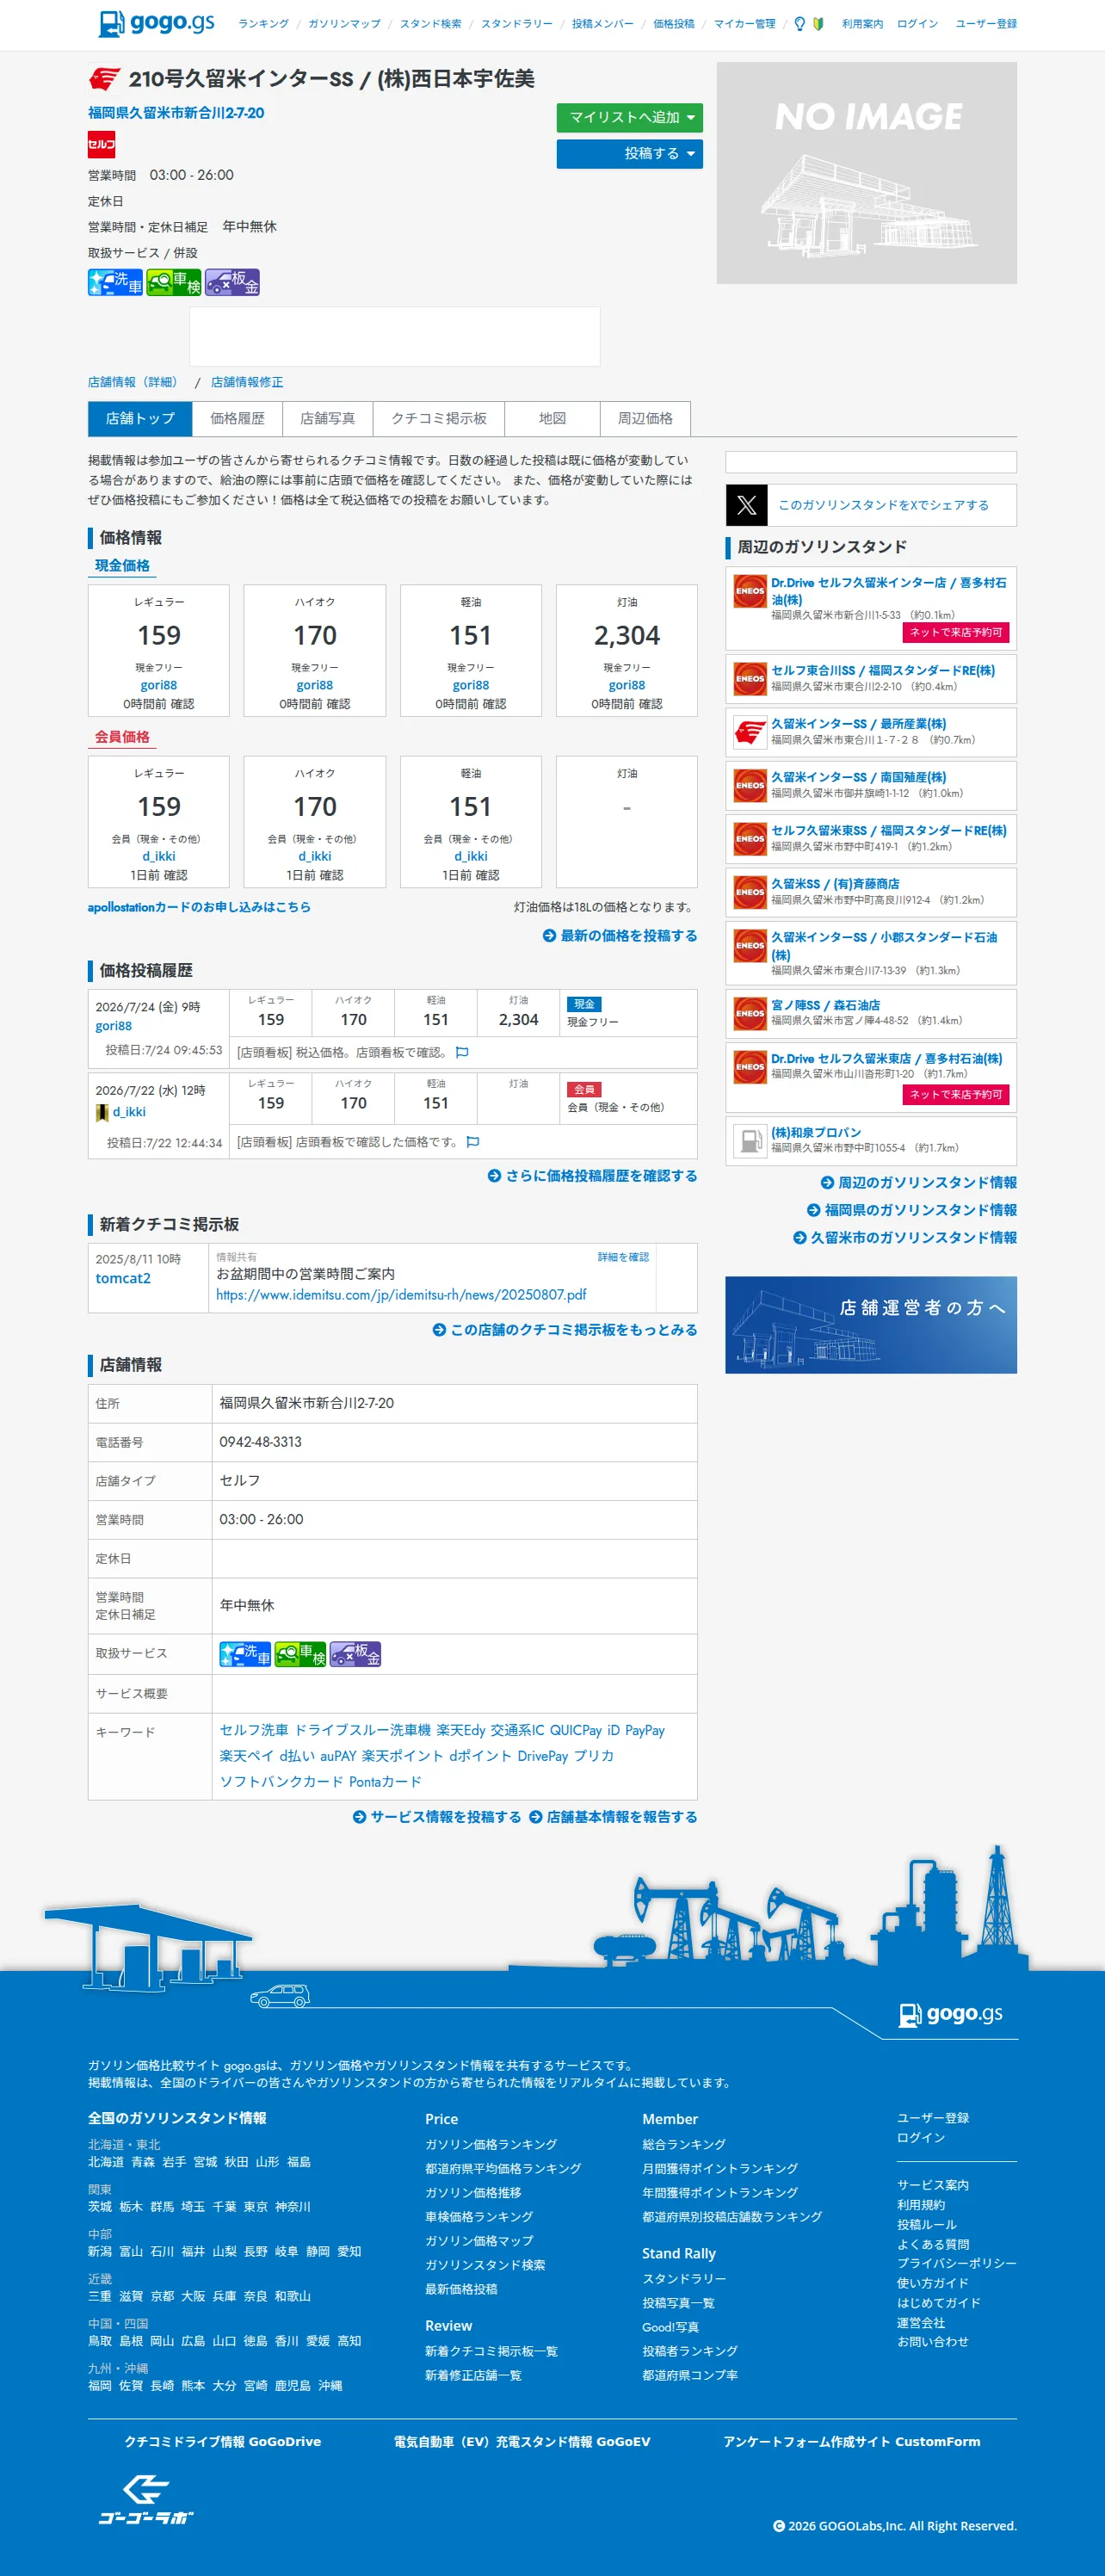Click 最新の価格を投稿する
Screen dimensions: 1105x2576
pos(620,936)
